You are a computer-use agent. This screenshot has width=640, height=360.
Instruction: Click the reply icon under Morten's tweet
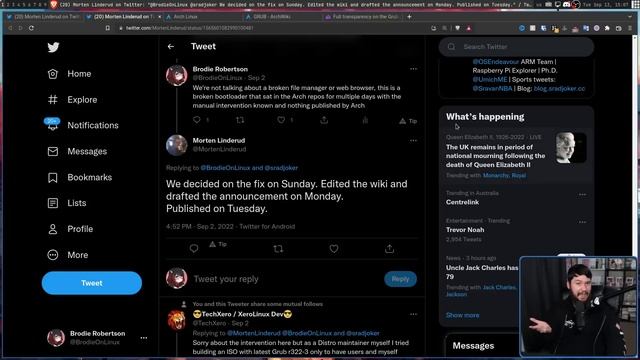(194, 249)
